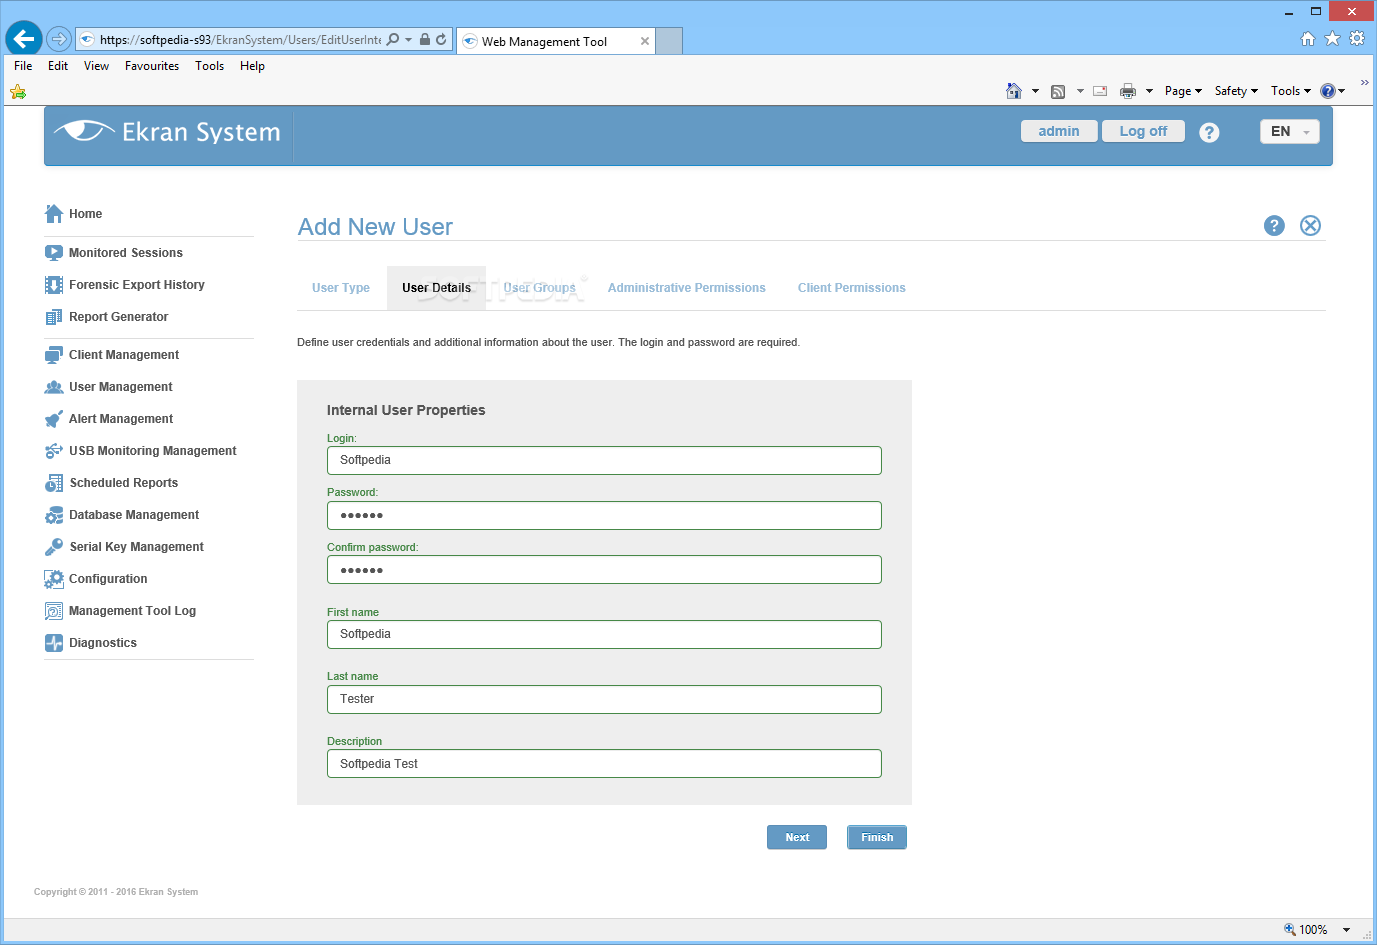Click the help icon in Ekran header
The width and height of the screenshot is (1377, 945).
click(x=1209, y=132)
